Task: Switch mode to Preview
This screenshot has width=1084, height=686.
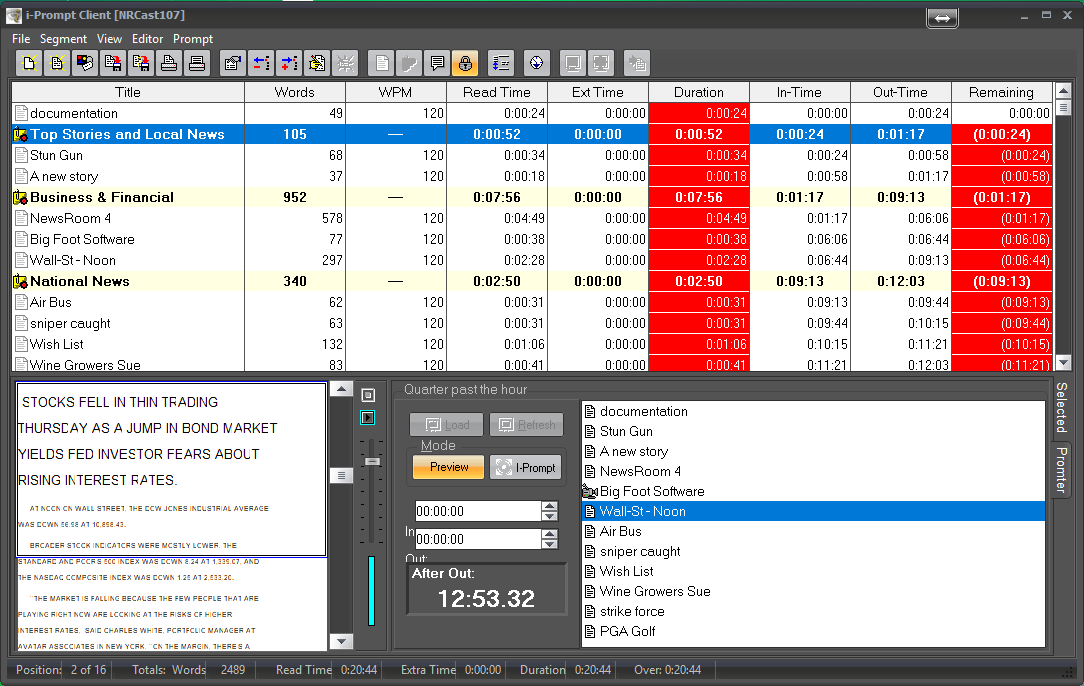Action: [448, 467]
